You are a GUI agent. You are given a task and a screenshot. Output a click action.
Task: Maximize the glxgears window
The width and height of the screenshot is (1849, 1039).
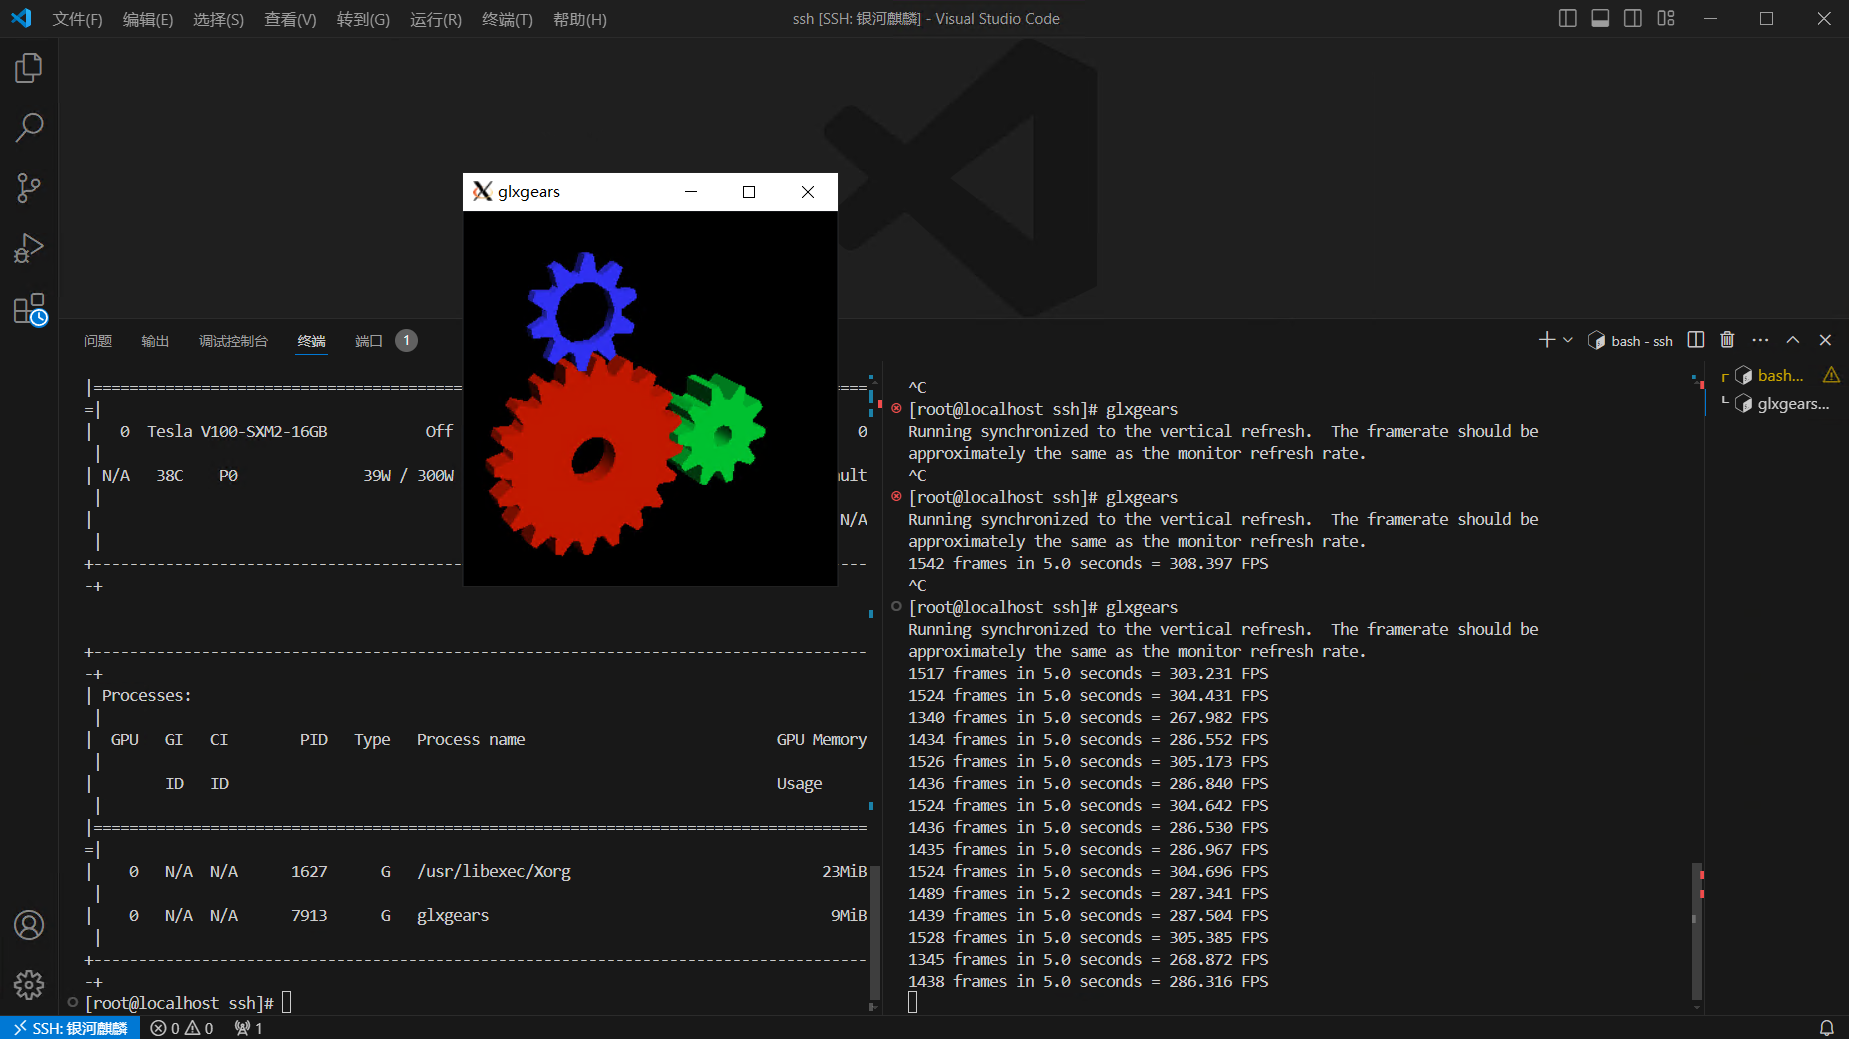(749, 192)
